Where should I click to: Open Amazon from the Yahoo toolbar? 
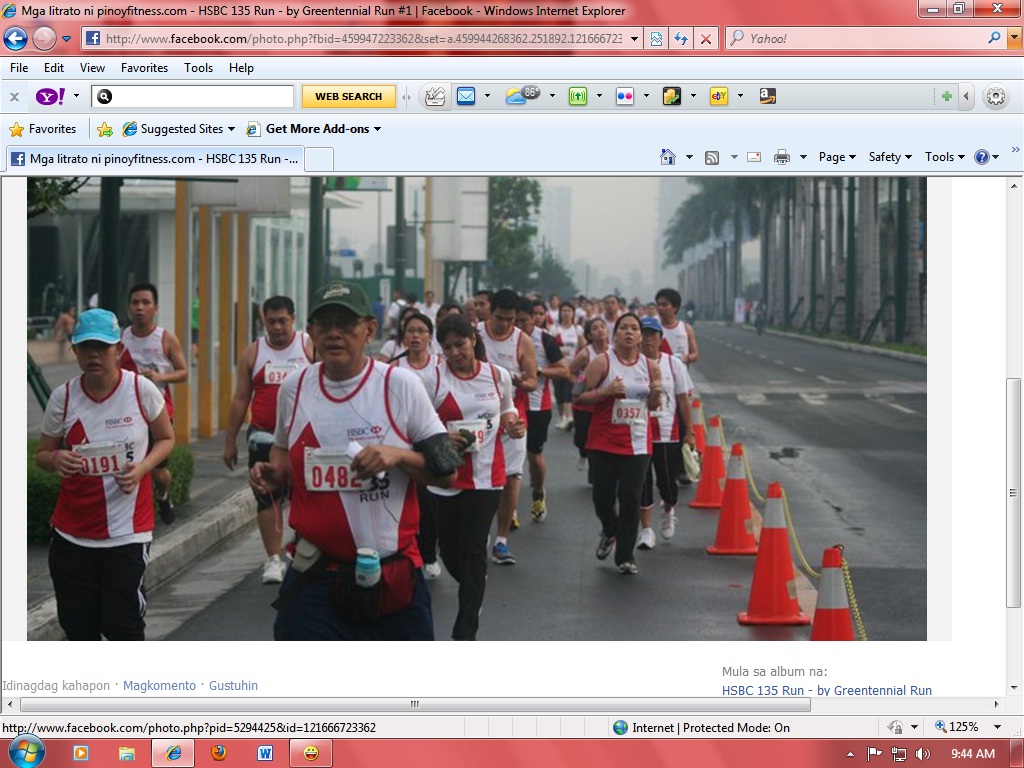coord(765,96)
